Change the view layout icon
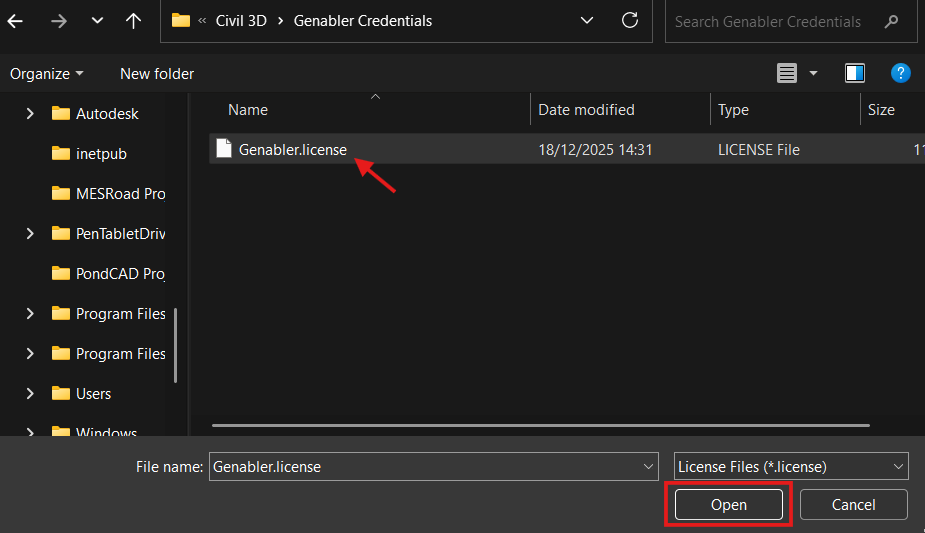The image size is (925, 533). (x=786, y=73)
